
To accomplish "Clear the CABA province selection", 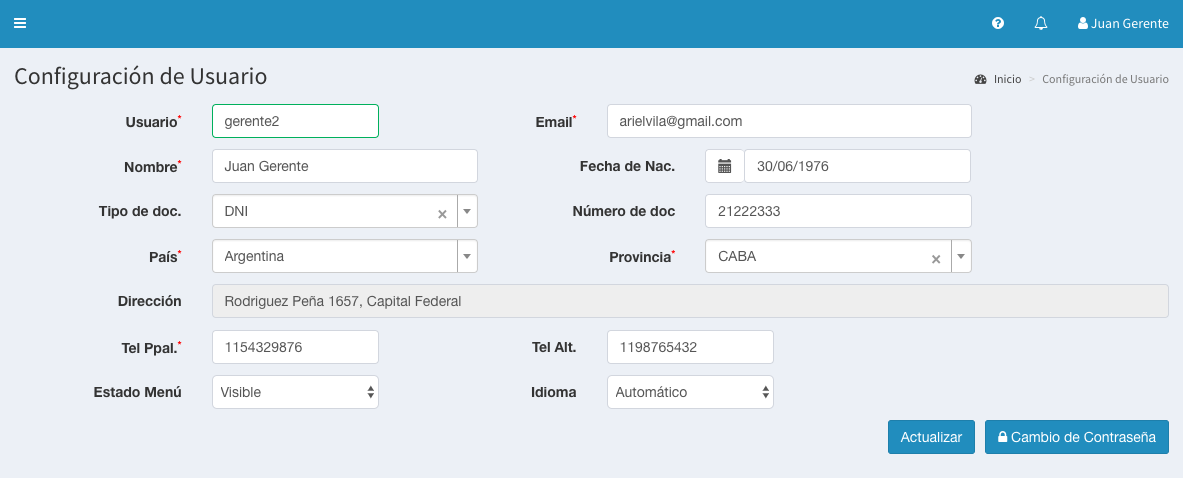I will click(936, 259).
